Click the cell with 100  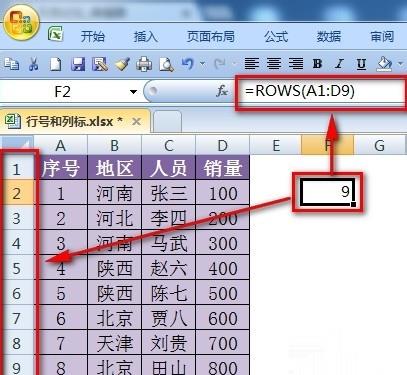tap(222, 193)
